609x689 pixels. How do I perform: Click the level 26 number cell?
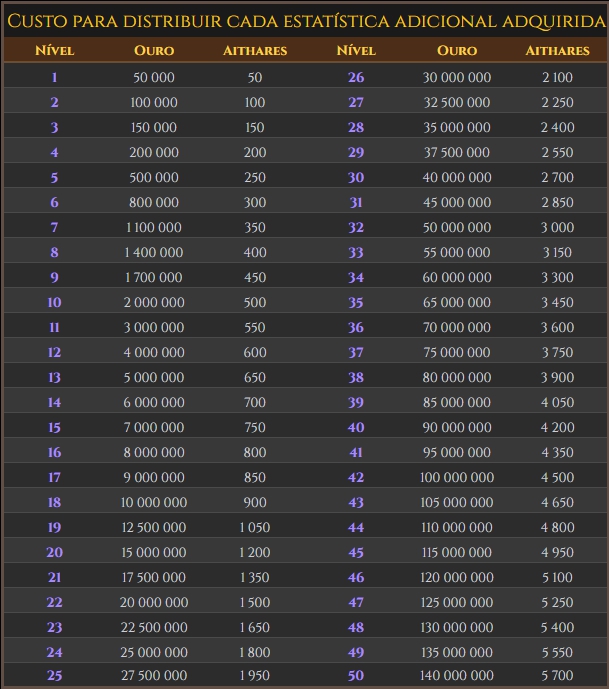(x=356, y=77)
